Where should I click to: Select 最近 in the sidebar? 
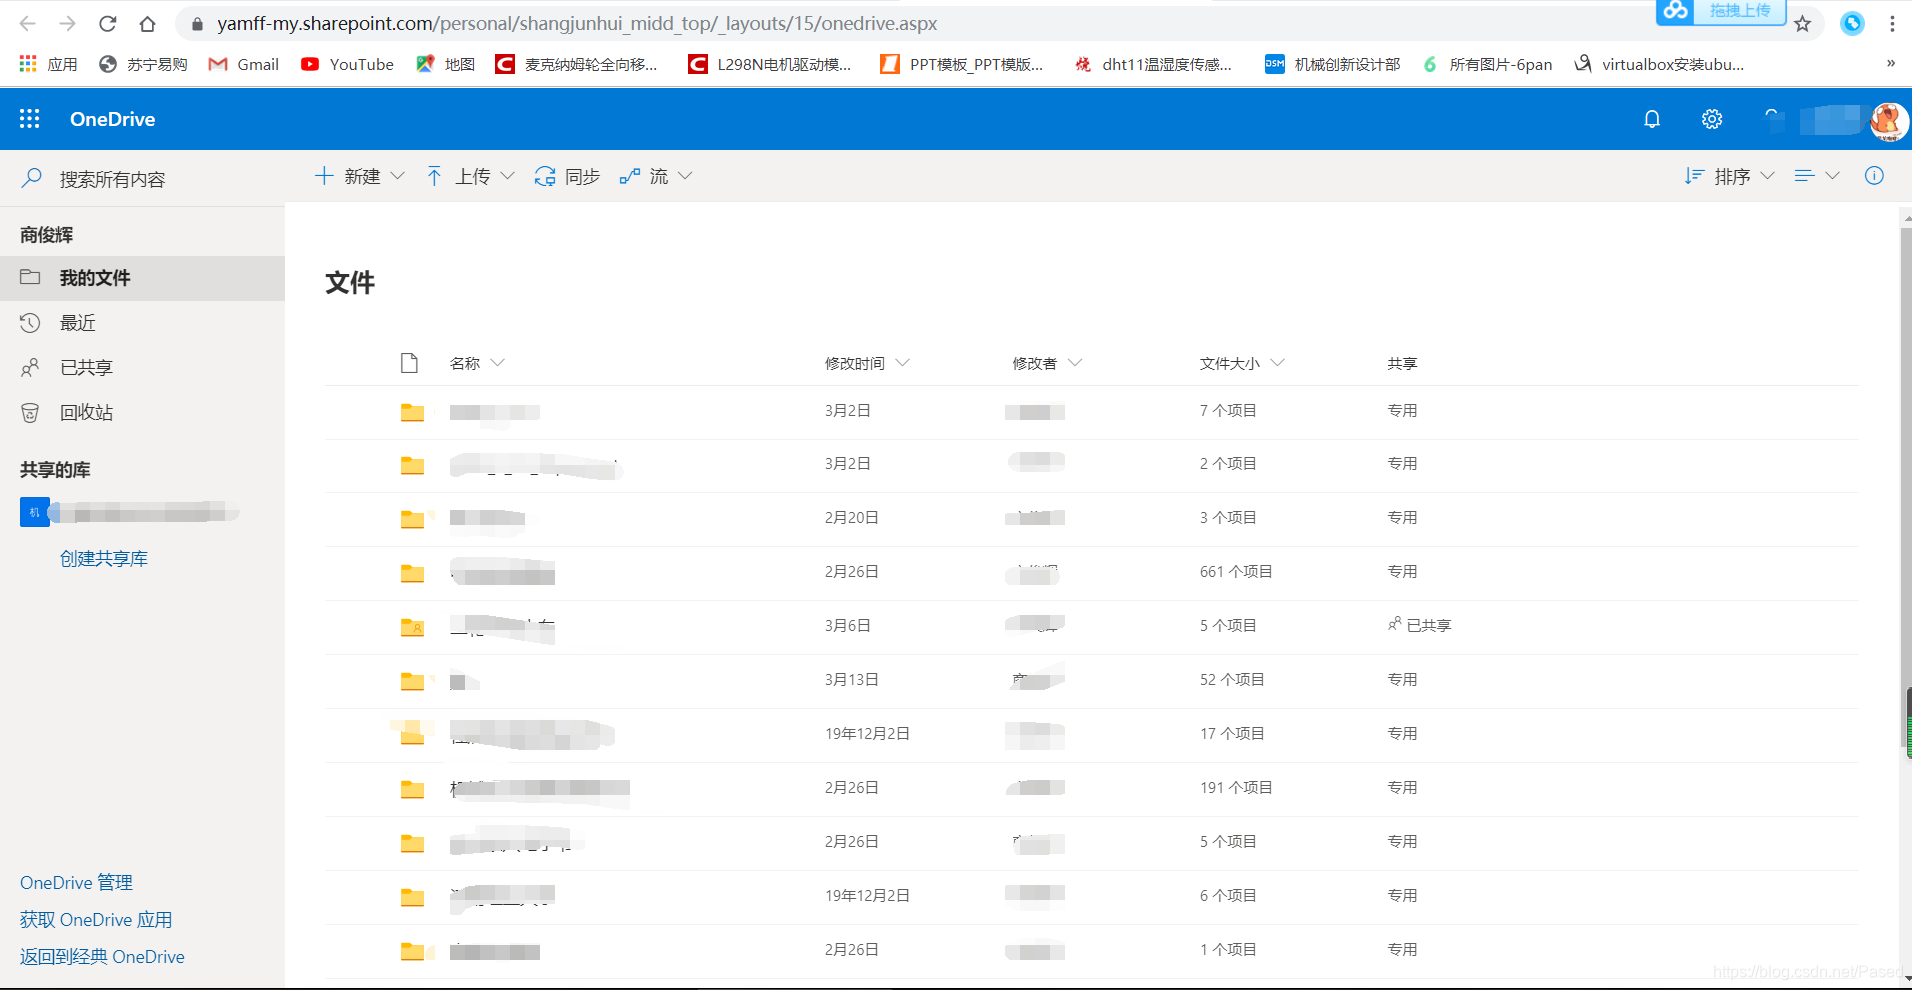(142, 323)
